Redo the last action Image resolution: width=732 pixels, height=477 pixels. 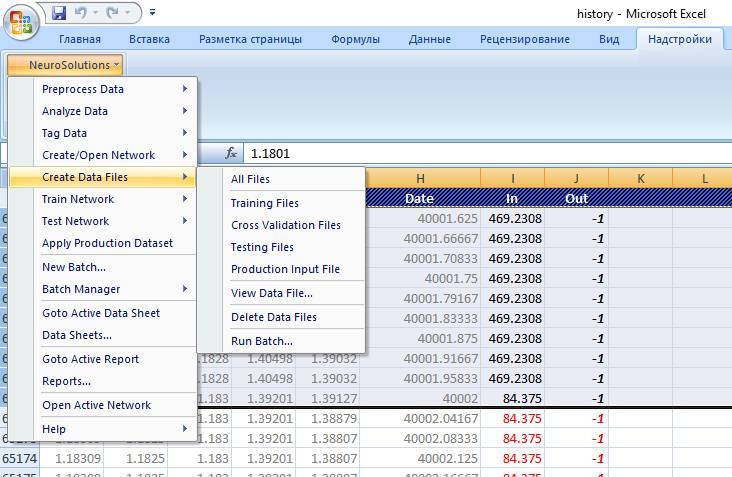point(112,13)
